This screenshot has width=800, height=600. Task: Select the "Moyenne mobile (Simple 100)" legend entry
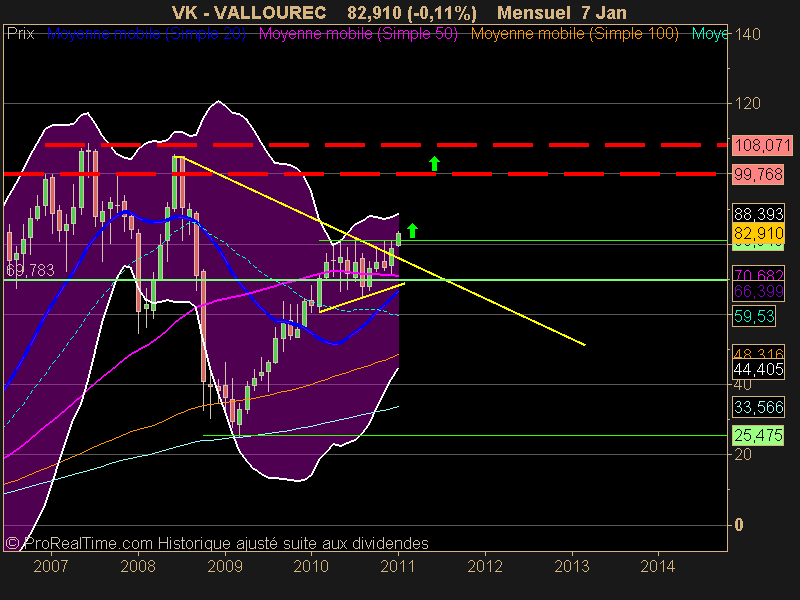click(x=575, y=34)
